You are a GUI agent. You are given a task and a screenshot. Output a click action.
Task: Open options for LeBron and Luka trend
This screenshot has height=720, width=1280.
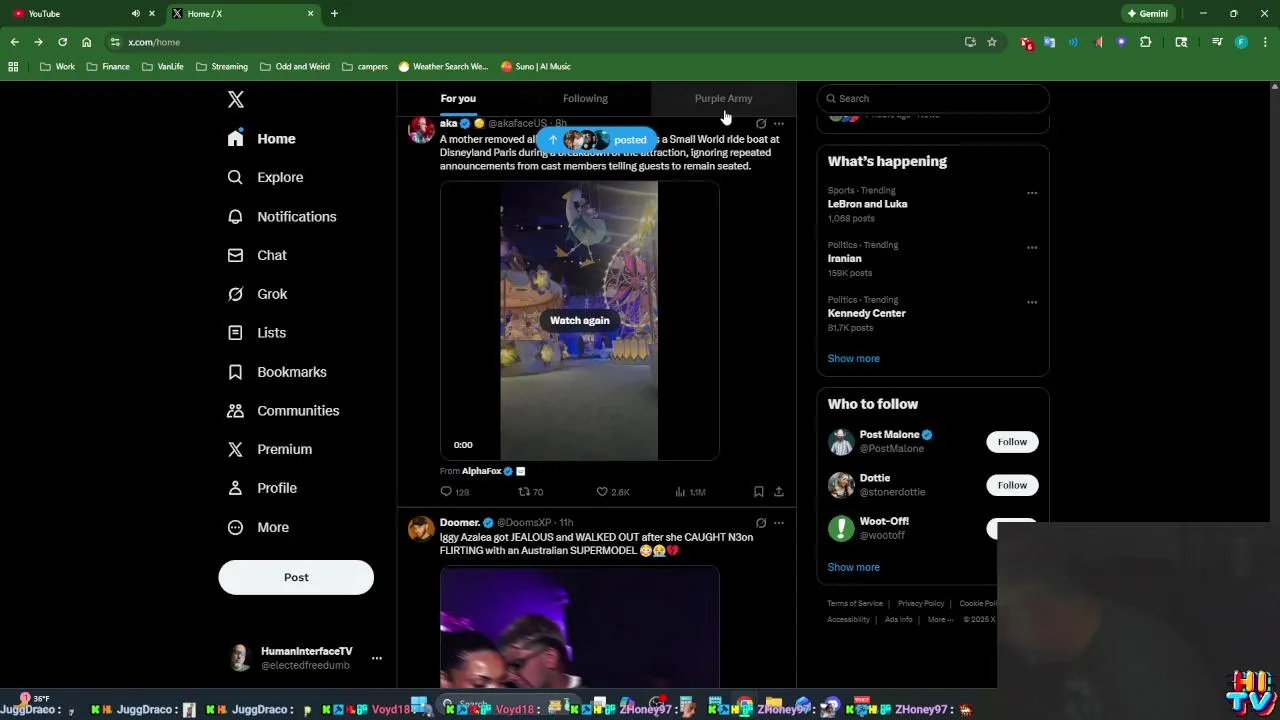pos(1032,193)
